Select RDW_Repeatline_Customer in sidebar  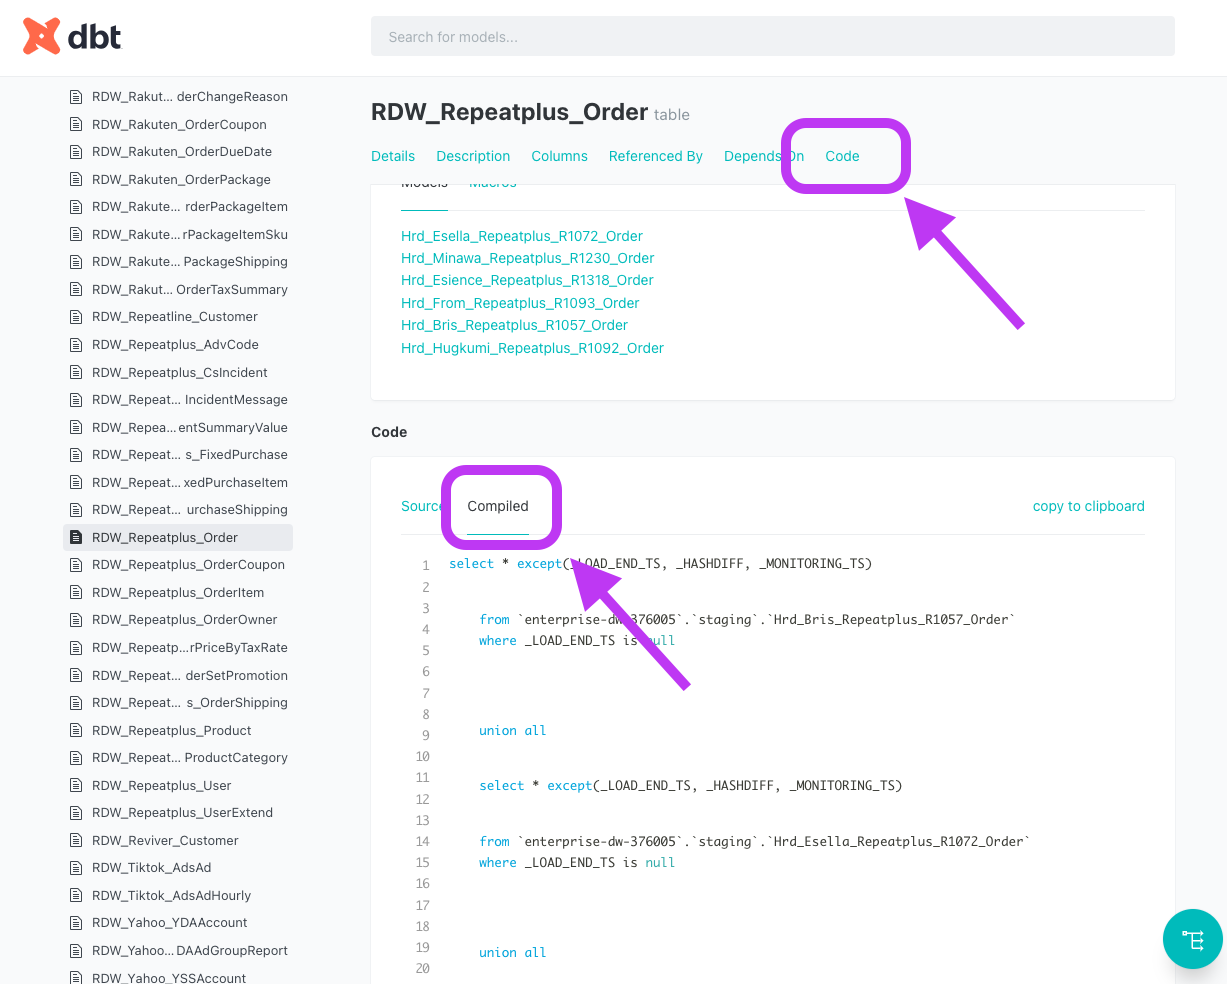pos(175,317)
